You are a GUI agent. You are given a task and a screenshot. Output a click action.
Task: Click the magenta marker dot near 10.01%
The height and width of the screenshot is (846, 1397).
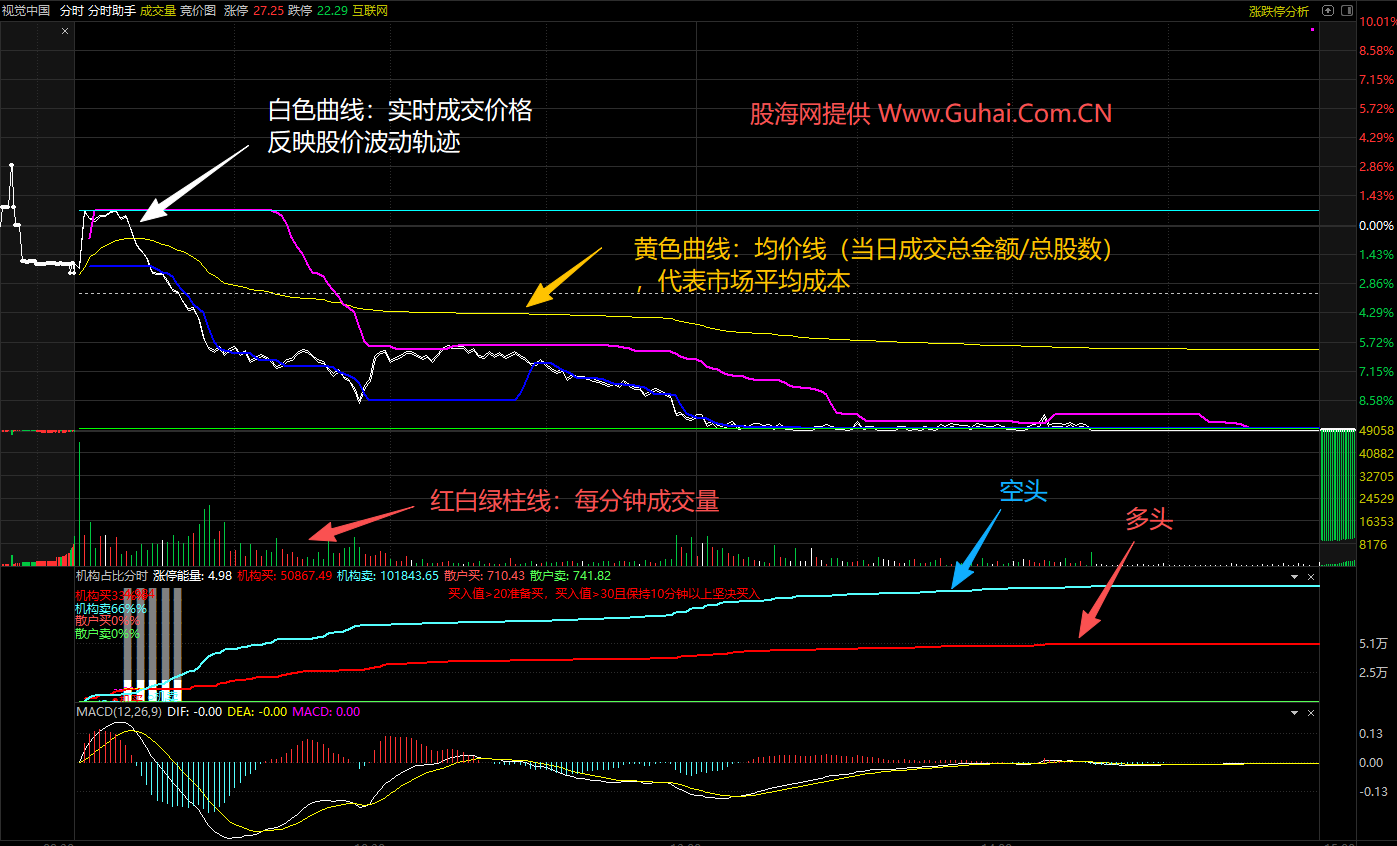coord(1312,30)
